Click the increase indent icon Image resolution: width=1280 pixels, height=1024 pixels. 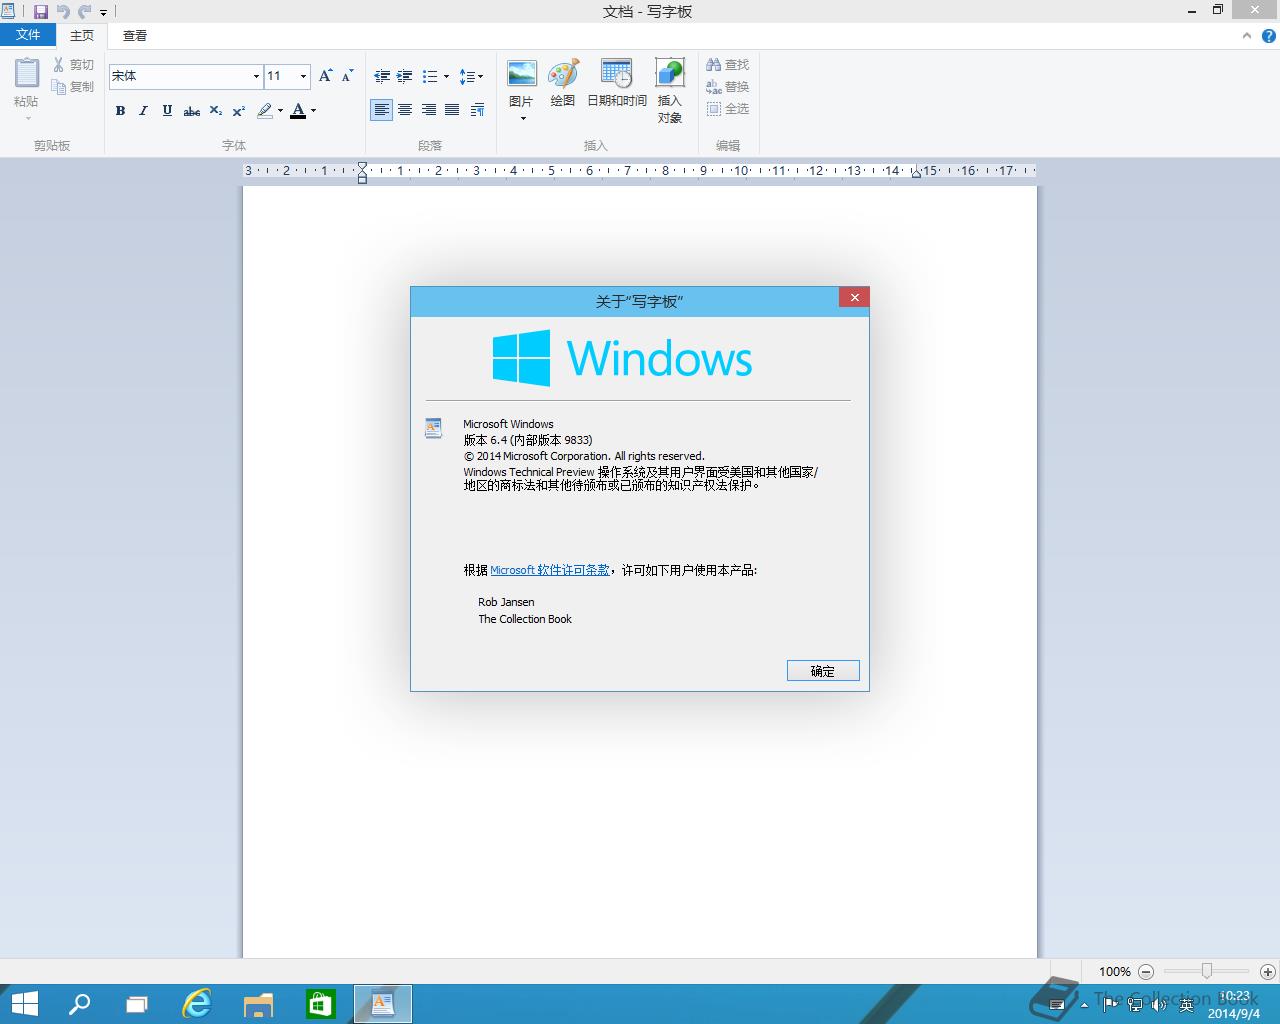[404, 76]
